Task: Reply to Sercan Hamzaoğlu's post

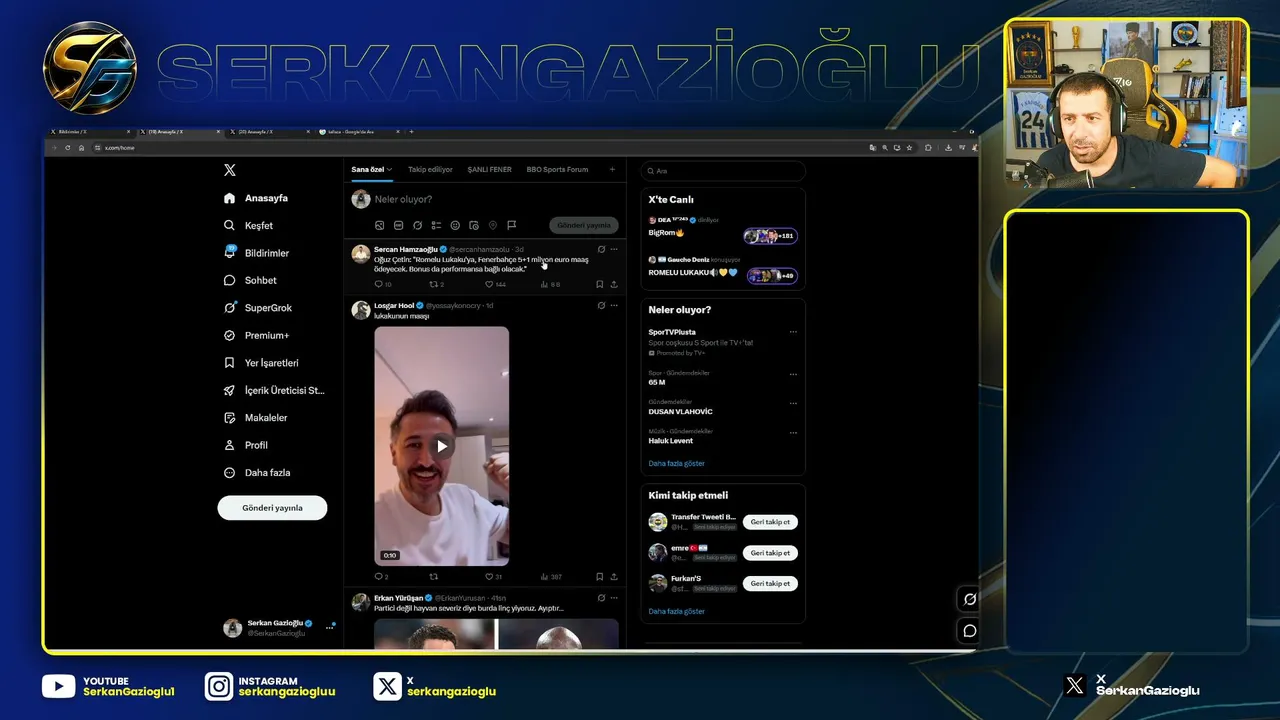Action: (x=379, y=284)
